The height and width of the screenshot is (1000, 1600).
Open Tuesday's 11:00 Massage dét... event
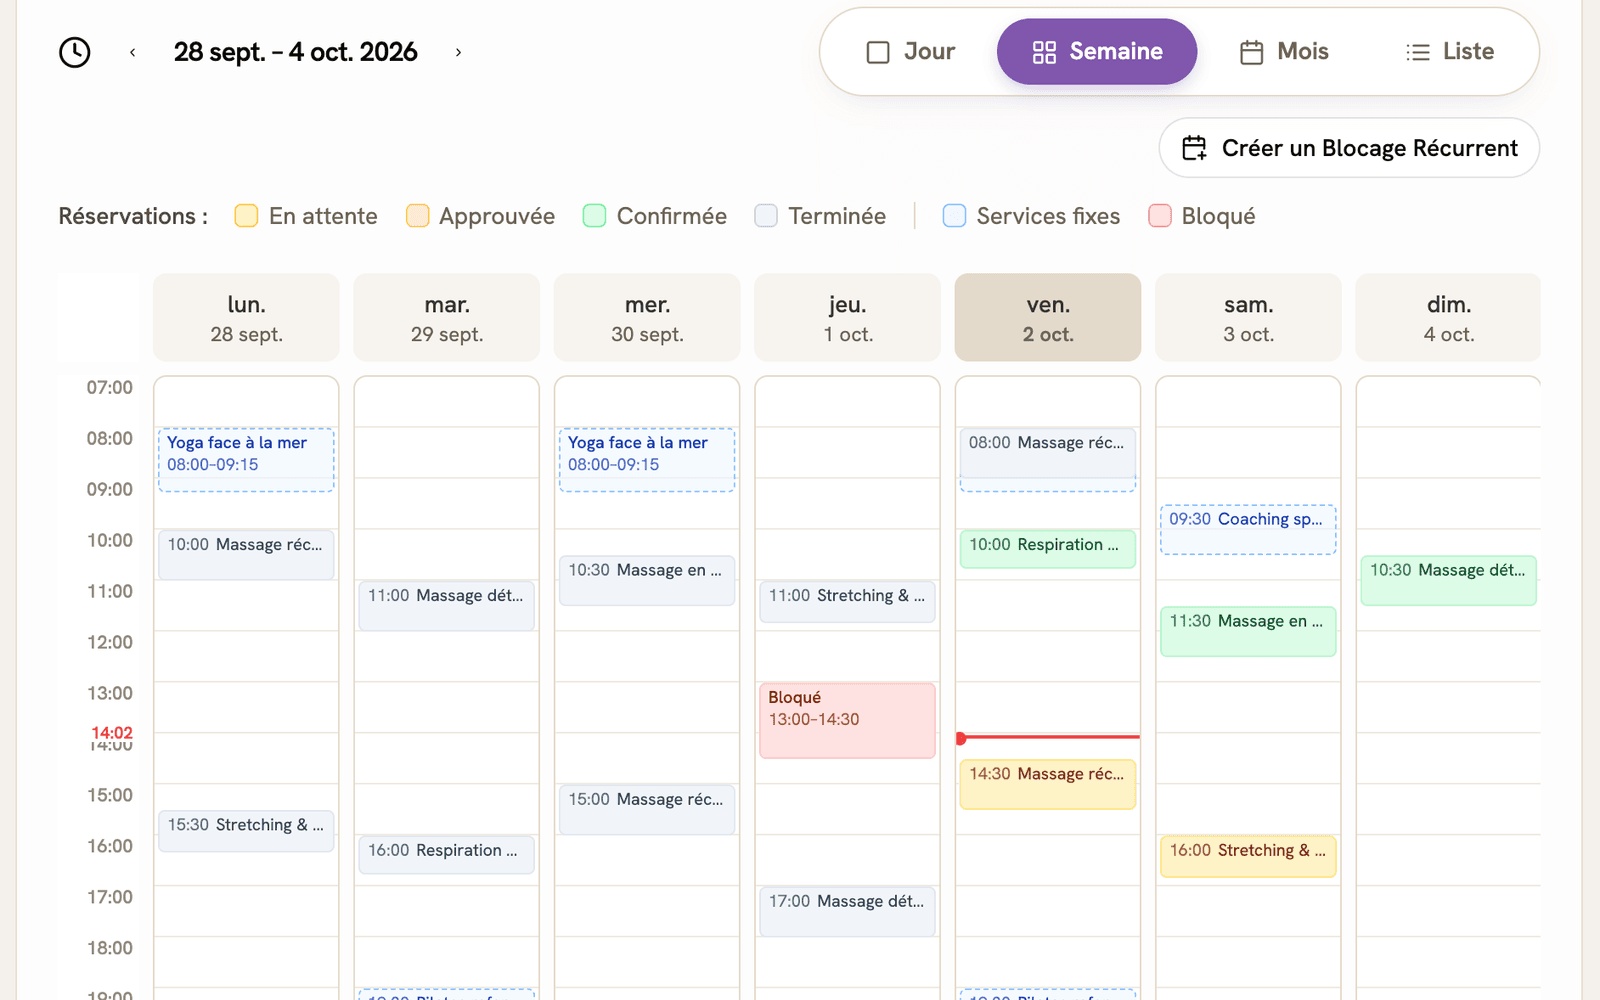[x=447, y=606]
